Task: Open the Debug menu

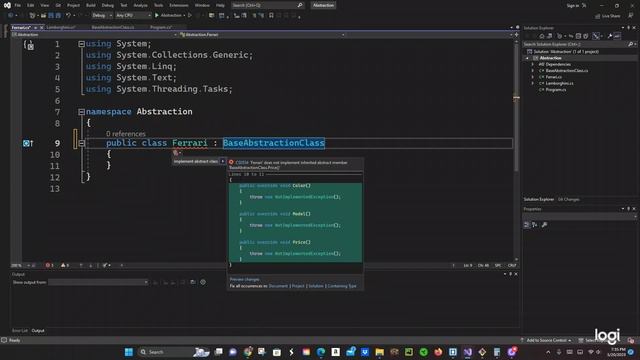Action: [x=108, y=5]
